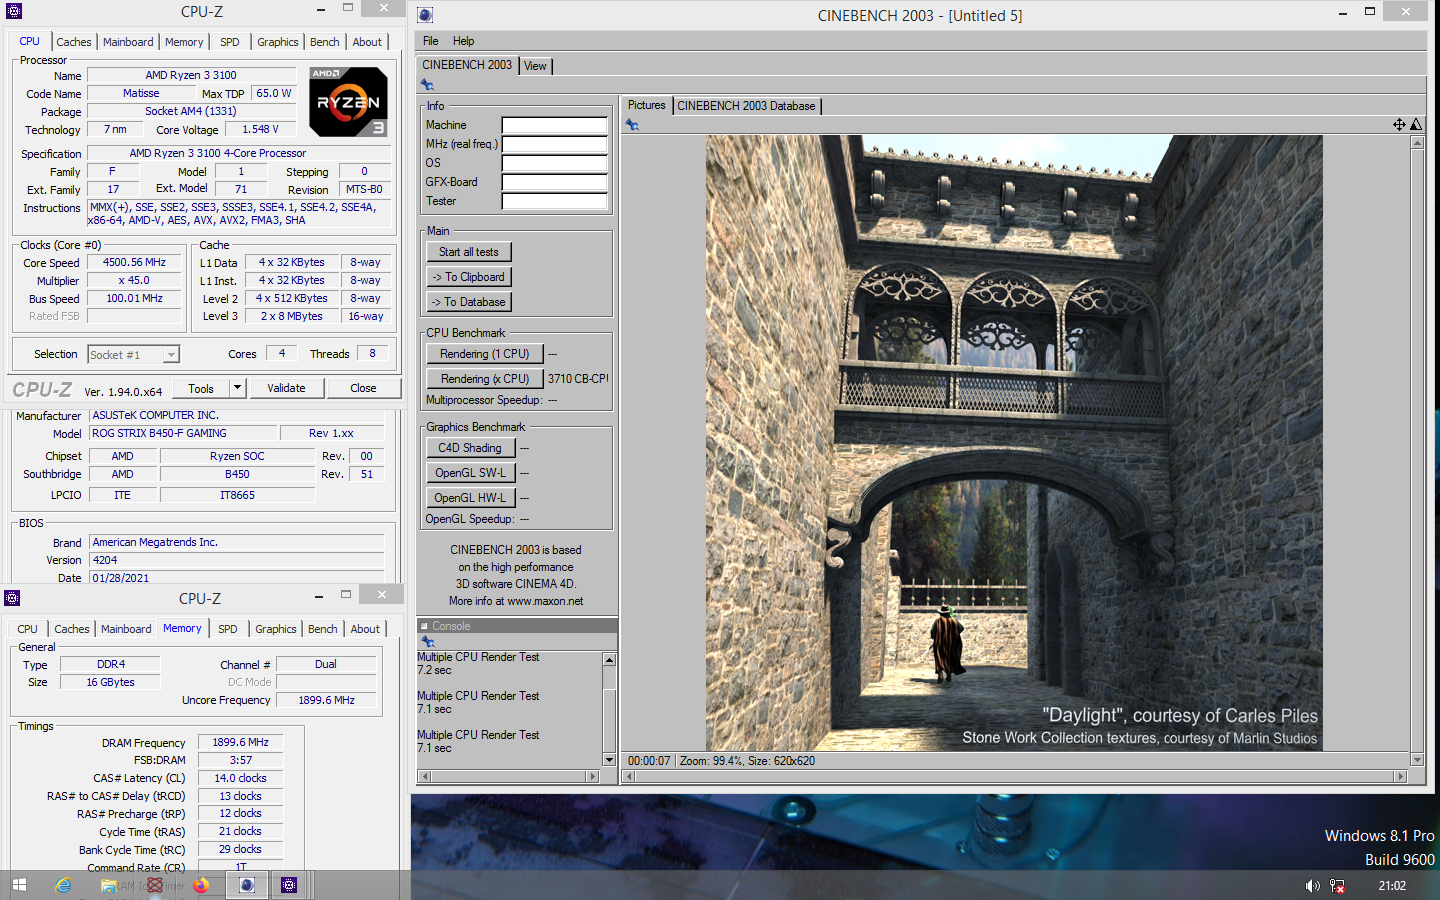Click the GFX-Board input field
The width and height of the screenshot is (1440, 900).
(555, 182)
